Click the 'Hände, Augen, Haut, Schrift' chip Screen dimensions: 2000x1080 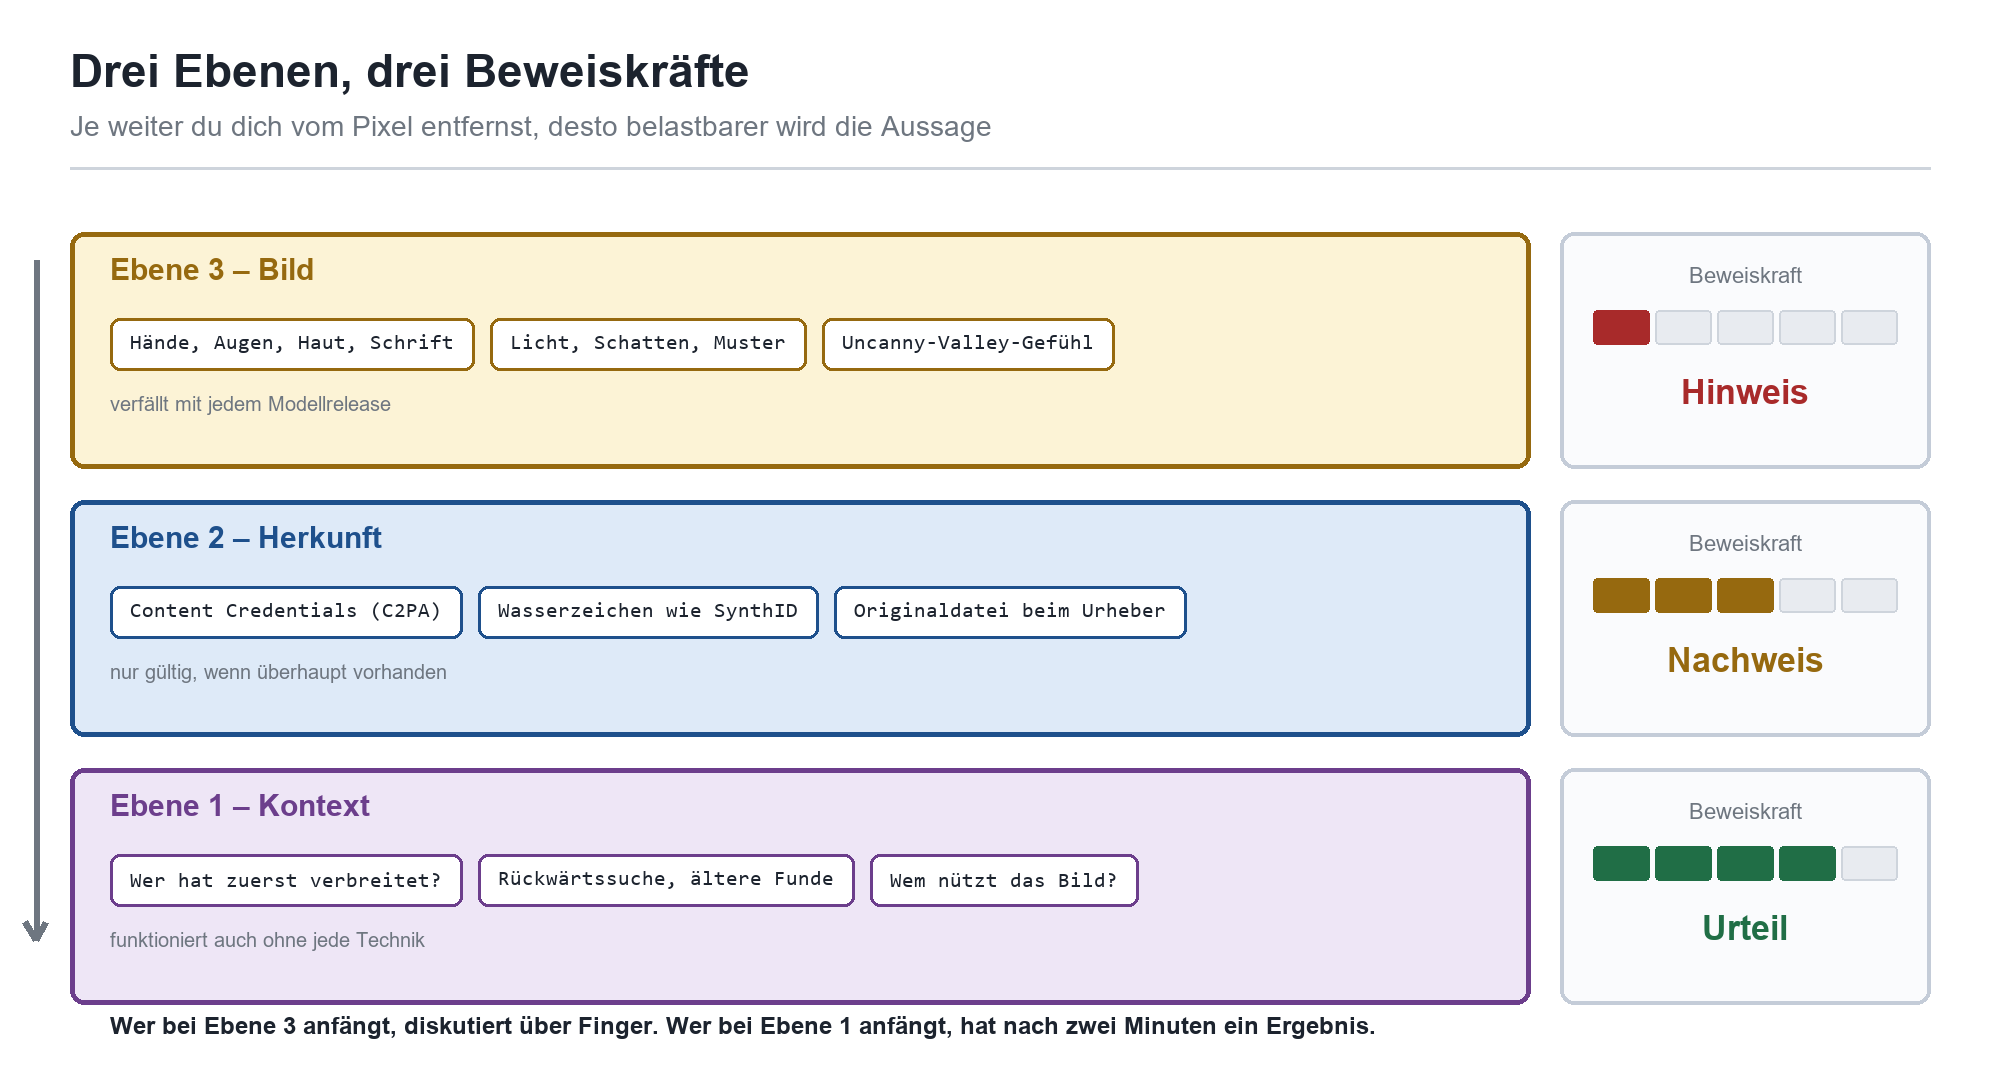click(x=292, y=344)
